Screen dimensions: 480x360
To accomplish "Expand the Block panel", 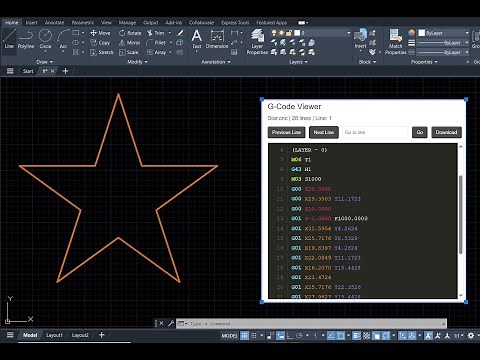I will (367, 62).
